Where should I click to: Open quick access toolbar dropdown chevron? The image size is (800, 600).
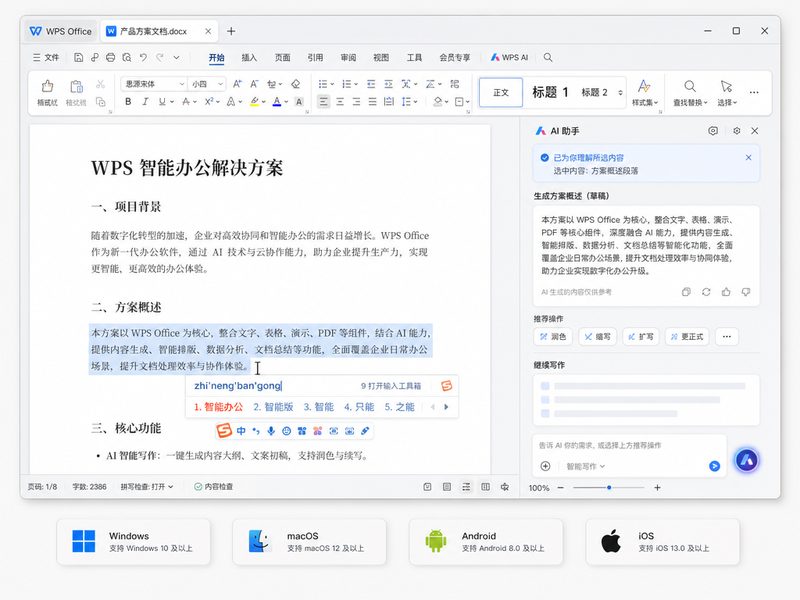pos(177,58)
